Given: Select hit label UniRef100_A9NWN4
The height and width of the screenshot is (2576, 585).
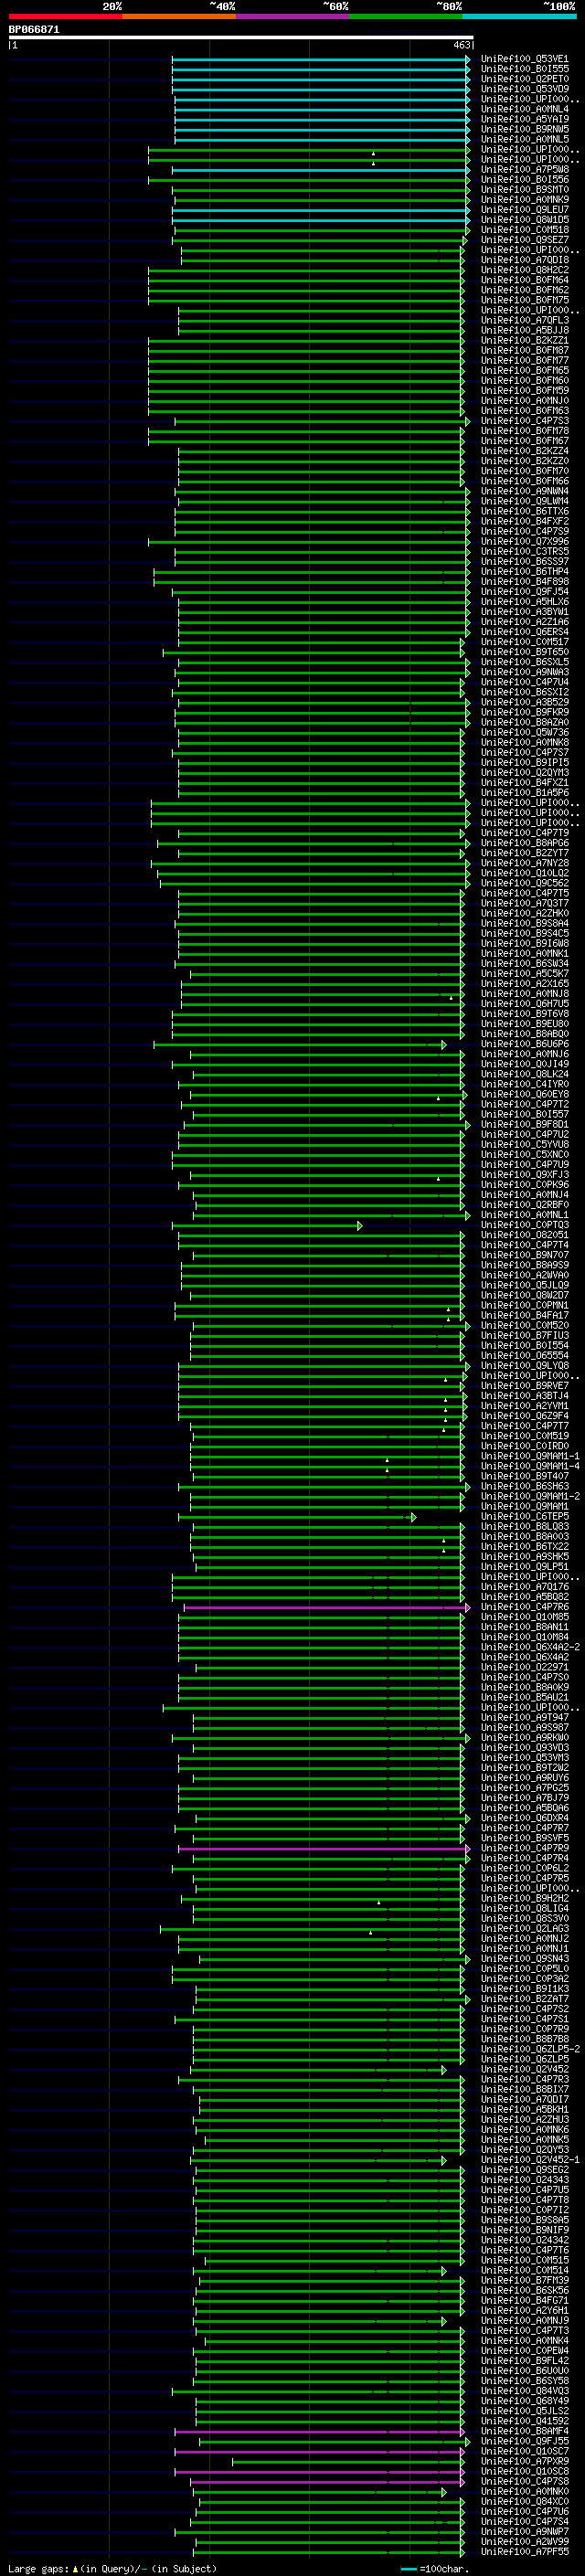Looking at the screenshot, I should (x=524, y=491).
